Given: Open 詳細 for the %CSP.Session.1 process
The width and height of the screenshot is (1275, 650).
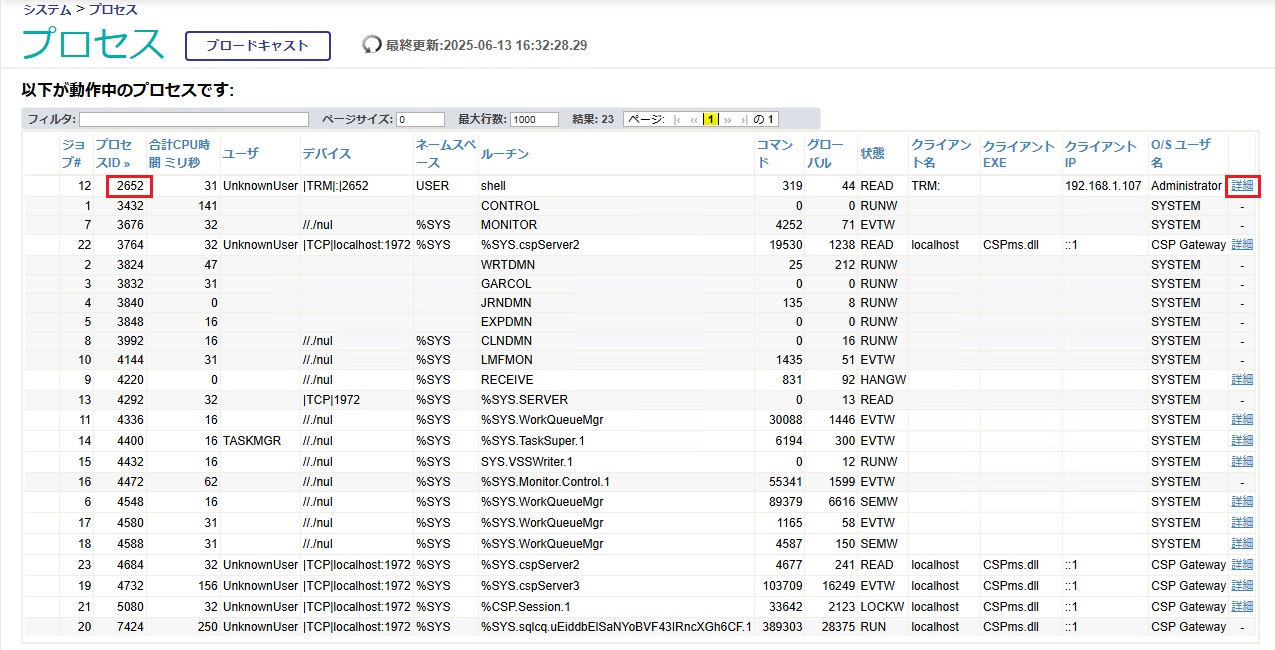Looking at the screenshot, I should tap(1241, 606).
